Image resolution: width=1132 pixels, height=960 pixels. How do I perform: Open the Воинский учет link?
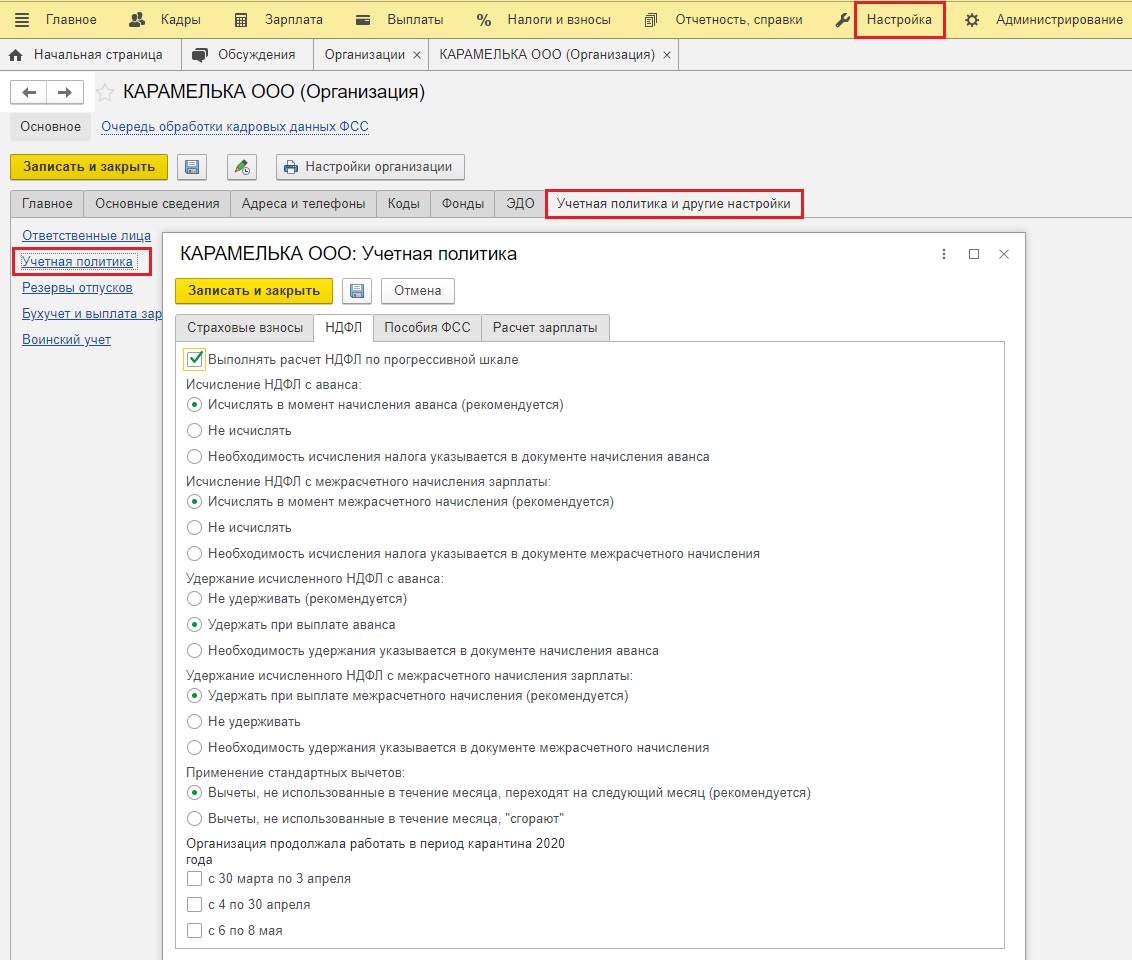(x=66, y=339)
